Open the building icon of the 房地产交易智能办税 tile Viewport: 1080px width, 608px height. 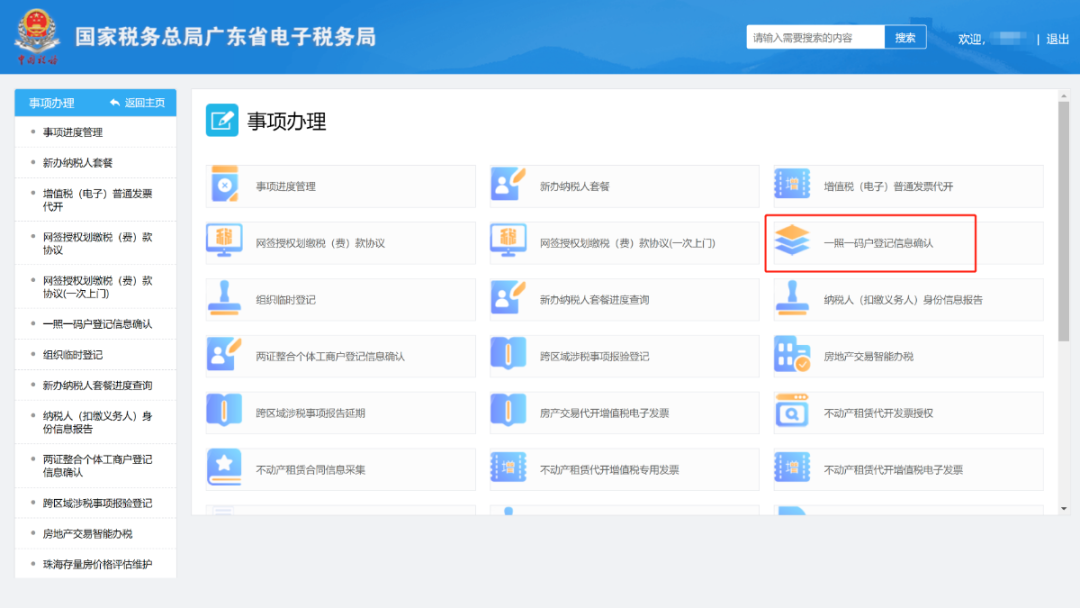(792, 355)
